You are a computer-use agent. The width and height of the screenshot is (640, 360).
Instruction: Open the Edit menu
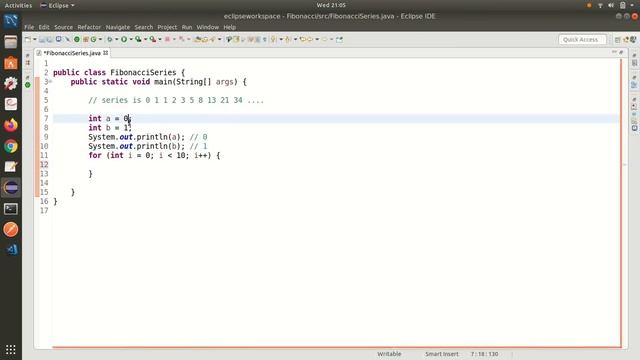[x=44, y=27]
